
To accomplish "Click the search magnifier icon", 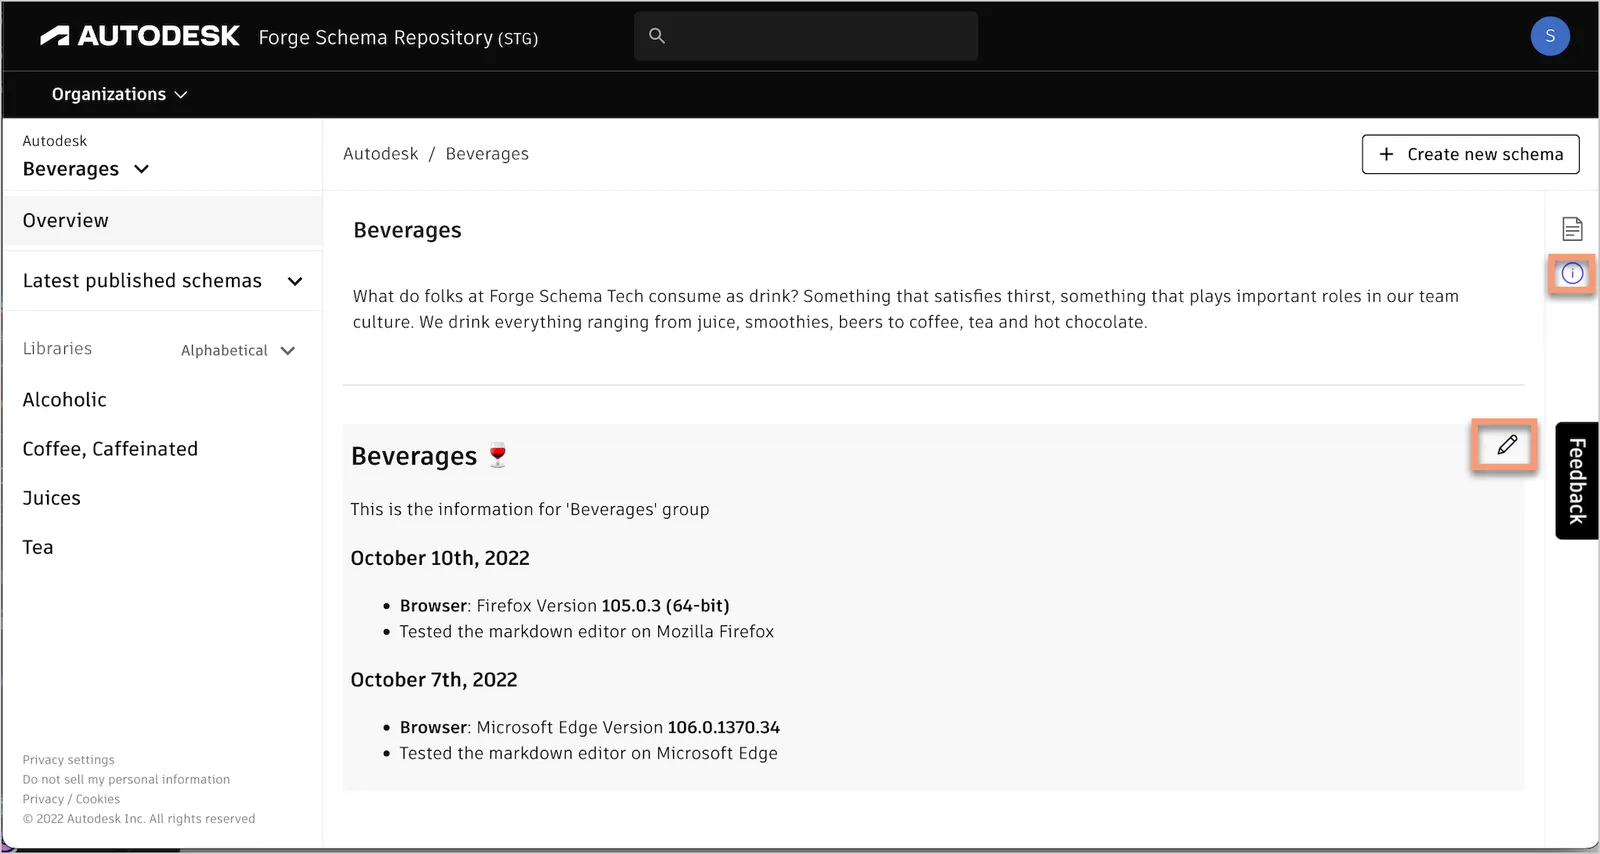I will click(657, 36).
